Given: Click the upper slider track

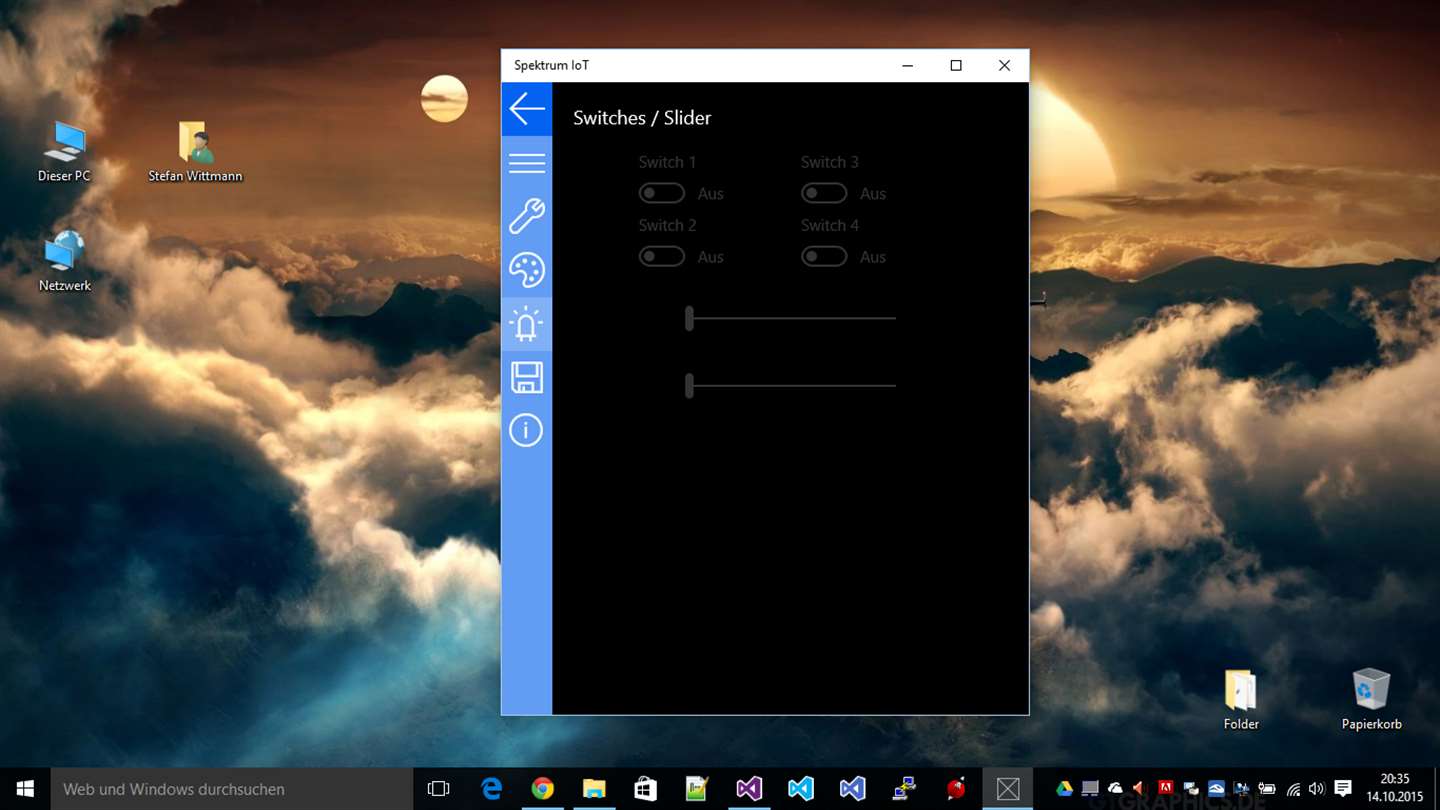Looking at the screenshot, I should (791, 319).
